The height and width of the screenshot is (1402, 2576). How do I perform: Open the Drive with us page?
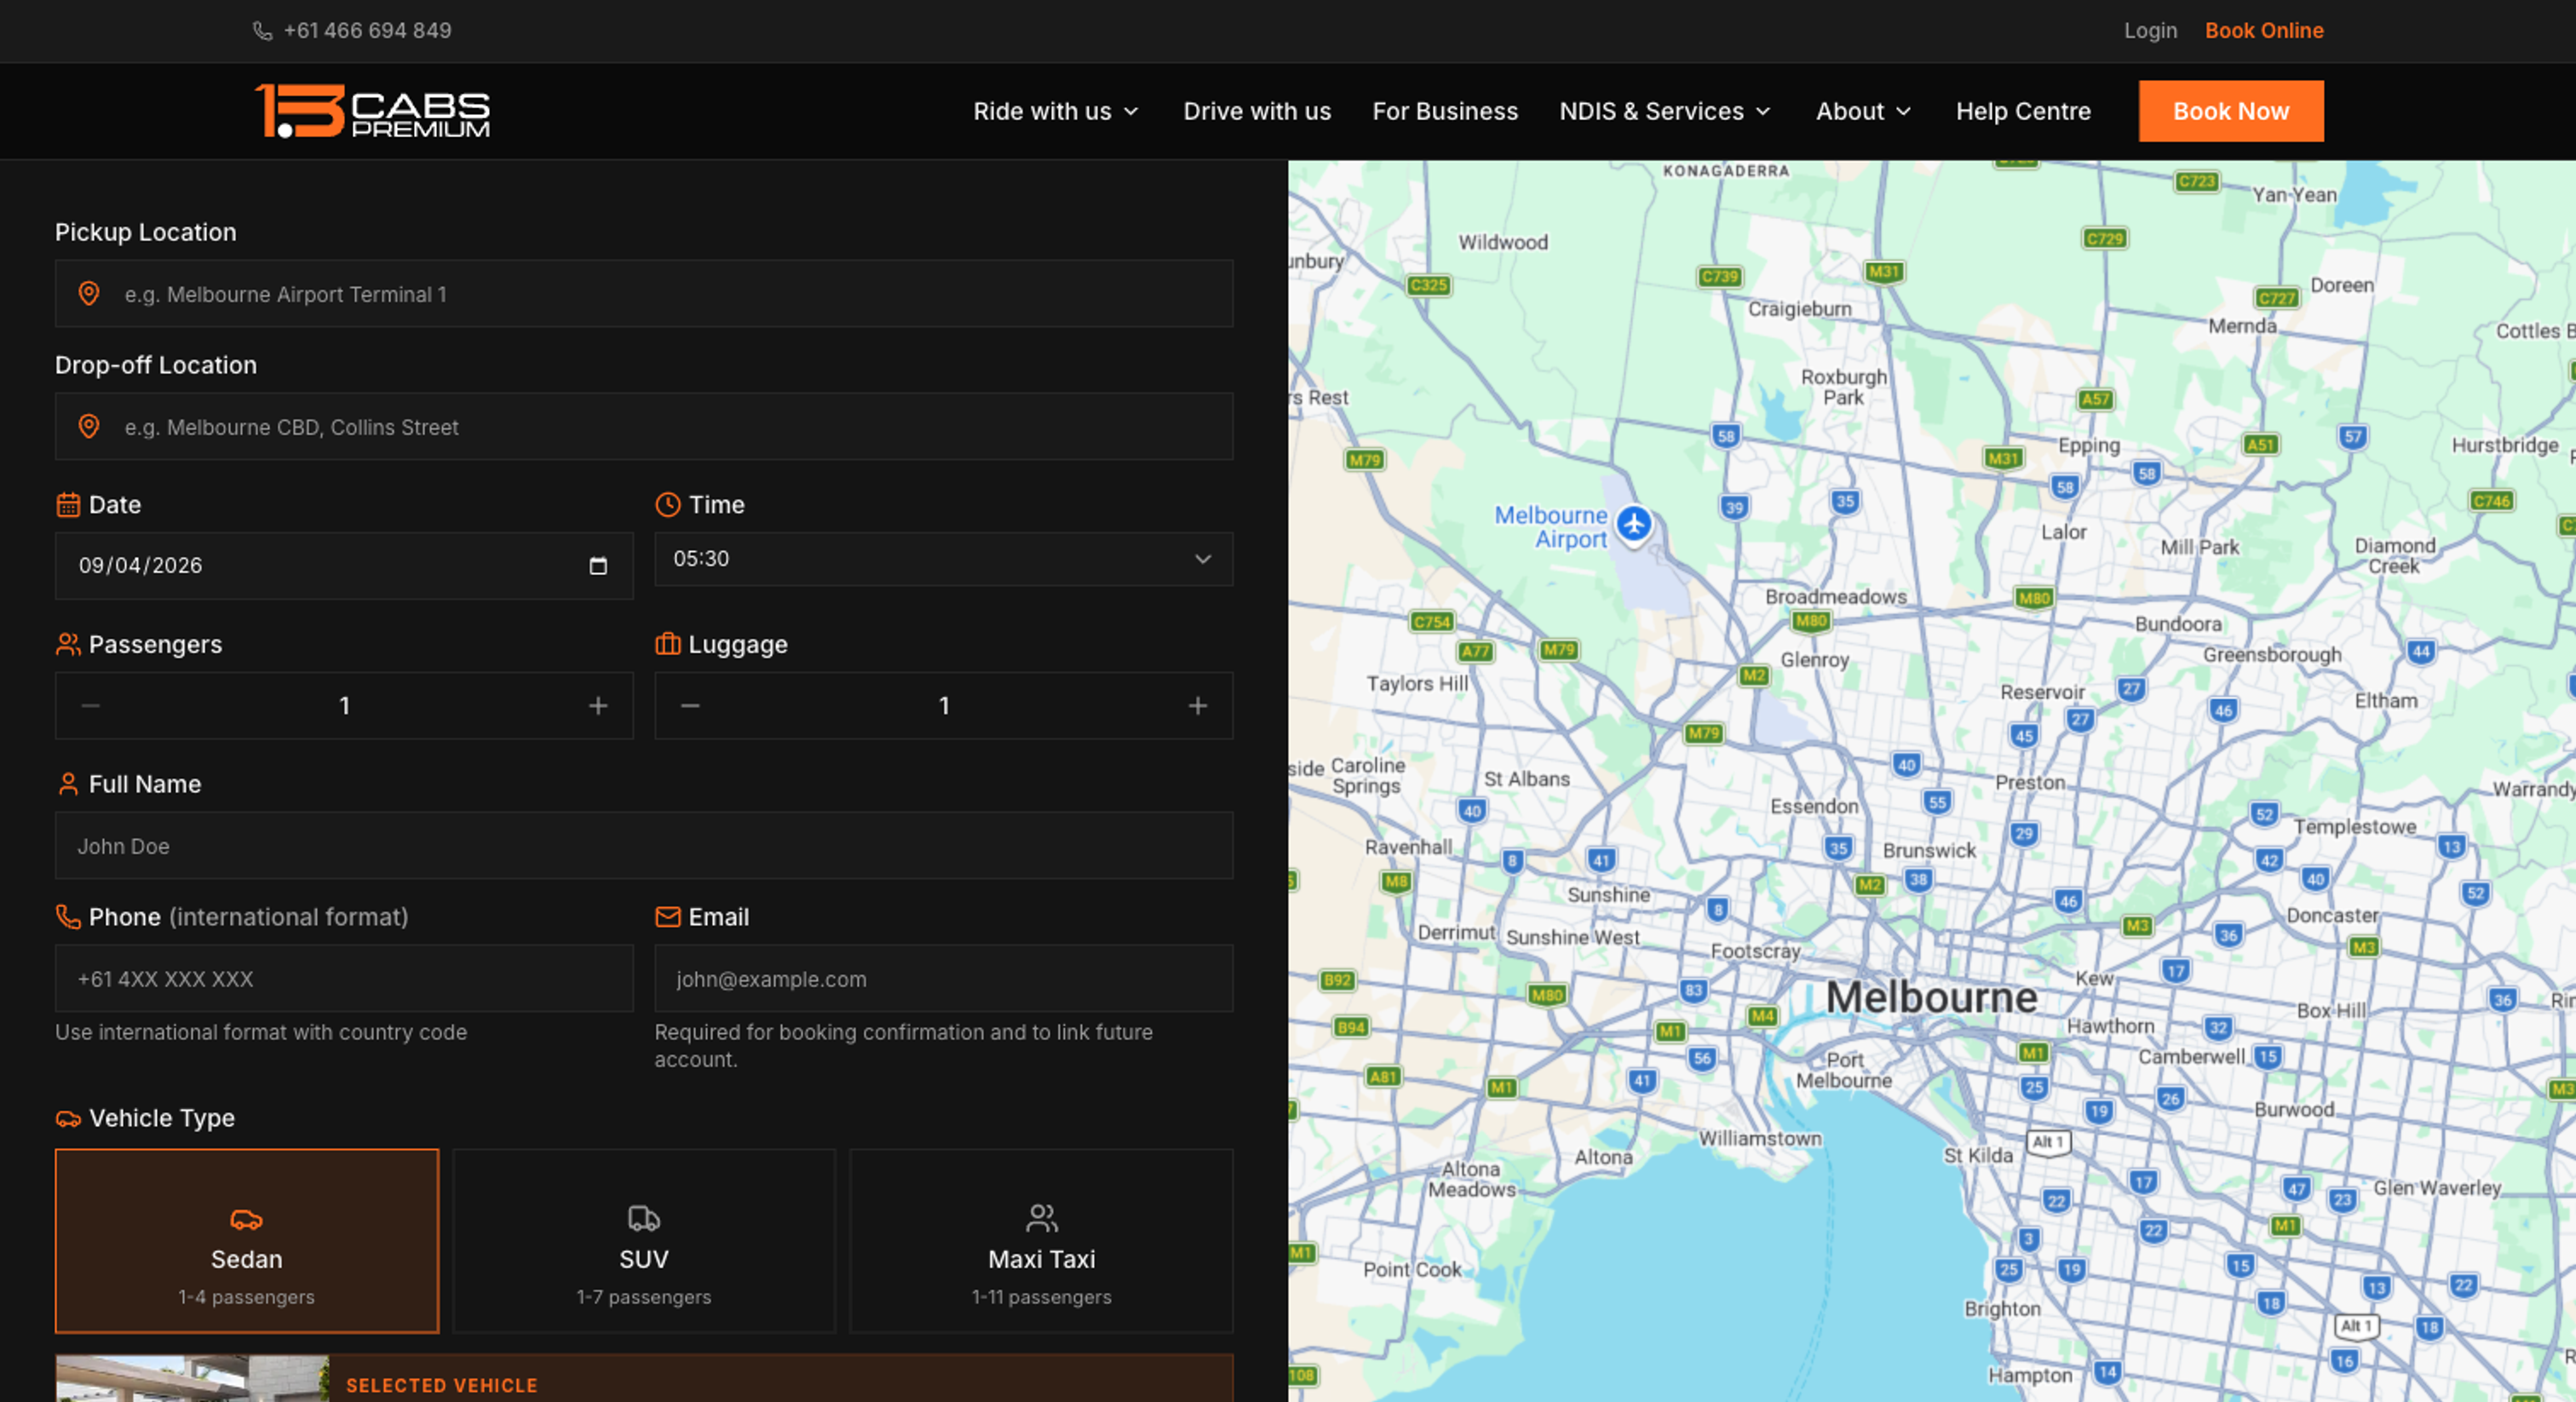coord(1257,111)
